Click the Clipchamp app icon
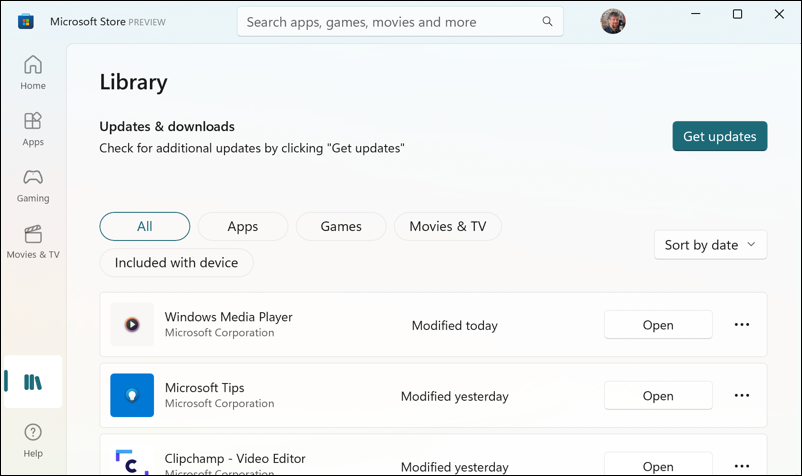 132,462
